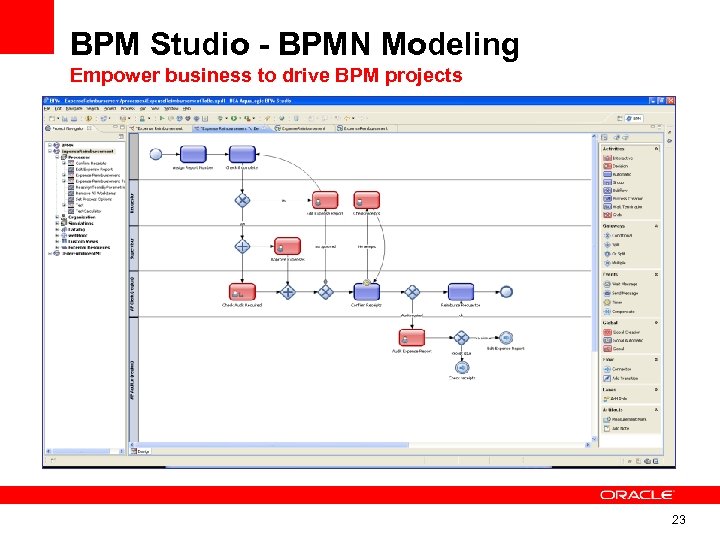Select the Reimburse Requestor blue activity
The image size is (720, 540).
[x=461, y=292]
